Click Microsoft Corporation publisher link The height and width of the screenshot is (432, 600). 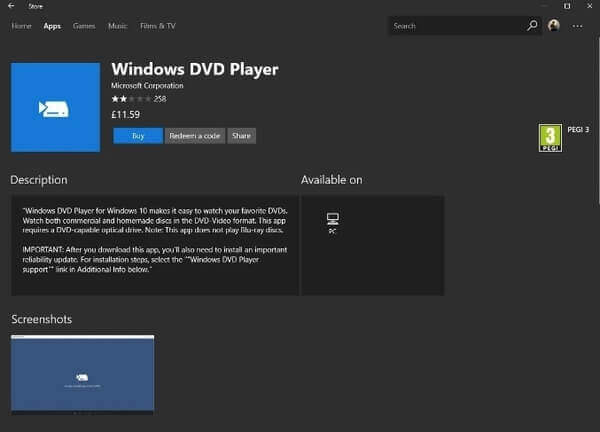pyautogui.click(x=147, y=86)
